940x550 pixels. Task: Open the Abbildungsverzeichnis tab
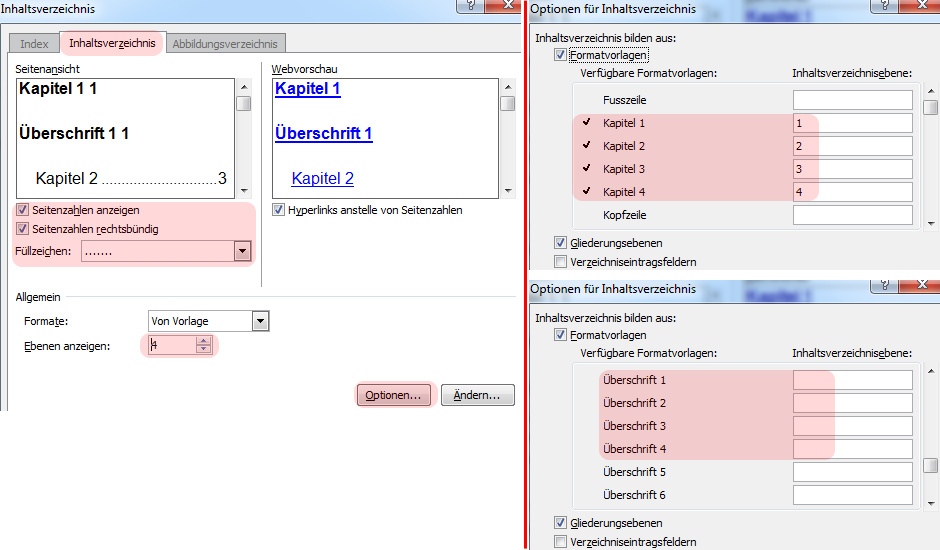click(x=226, y=44)
